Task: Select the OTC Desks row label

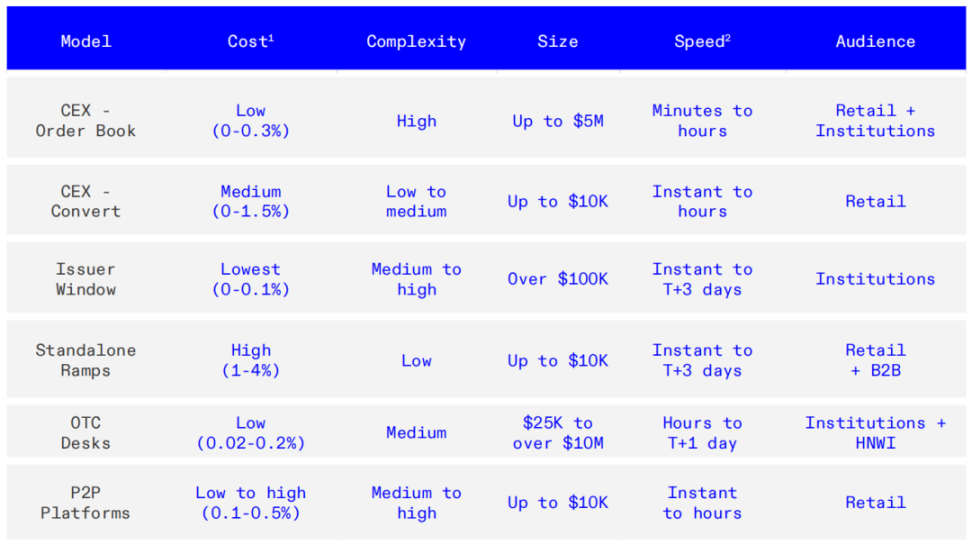Action: click(86, 433)
